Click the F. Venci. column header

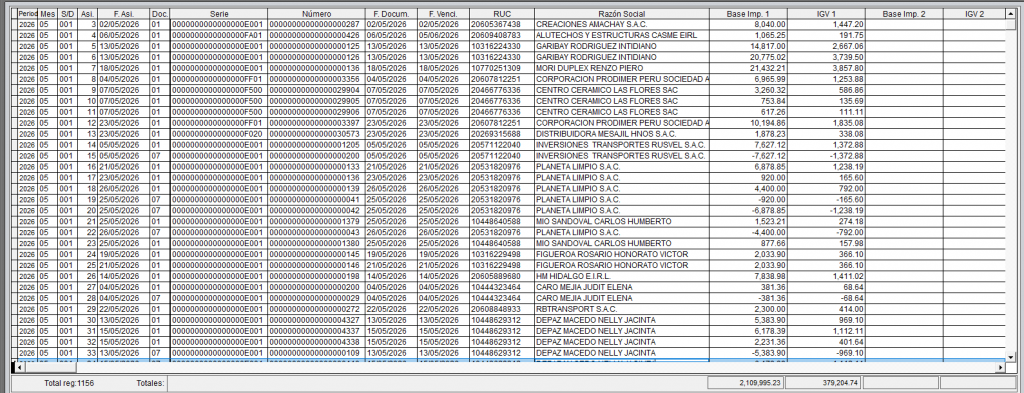point(443,14)
